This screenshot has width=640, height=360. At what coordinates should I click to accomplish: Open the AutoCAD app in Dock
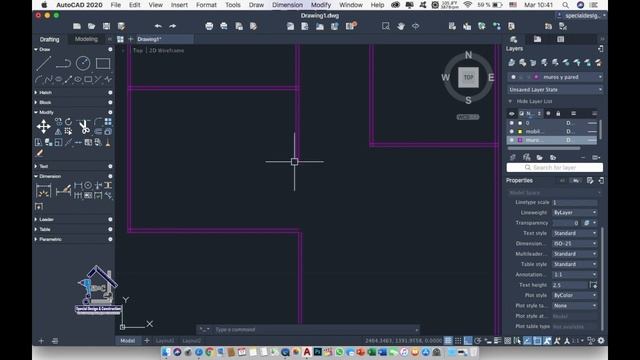(307, 352)
